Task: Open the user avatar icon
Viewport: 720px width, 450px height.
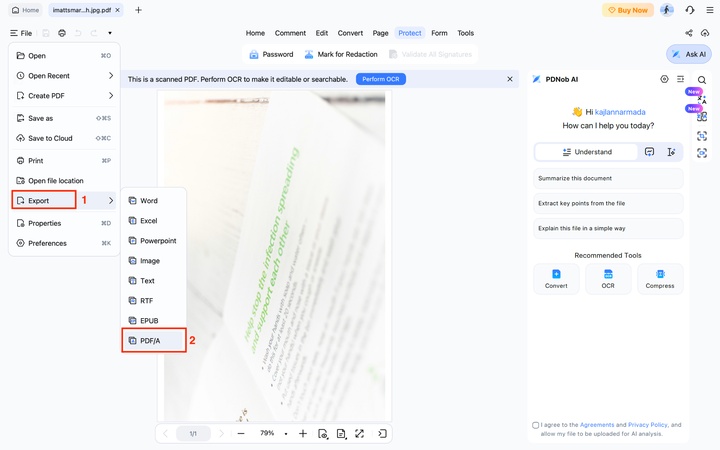Action: (x=667, y=10)
